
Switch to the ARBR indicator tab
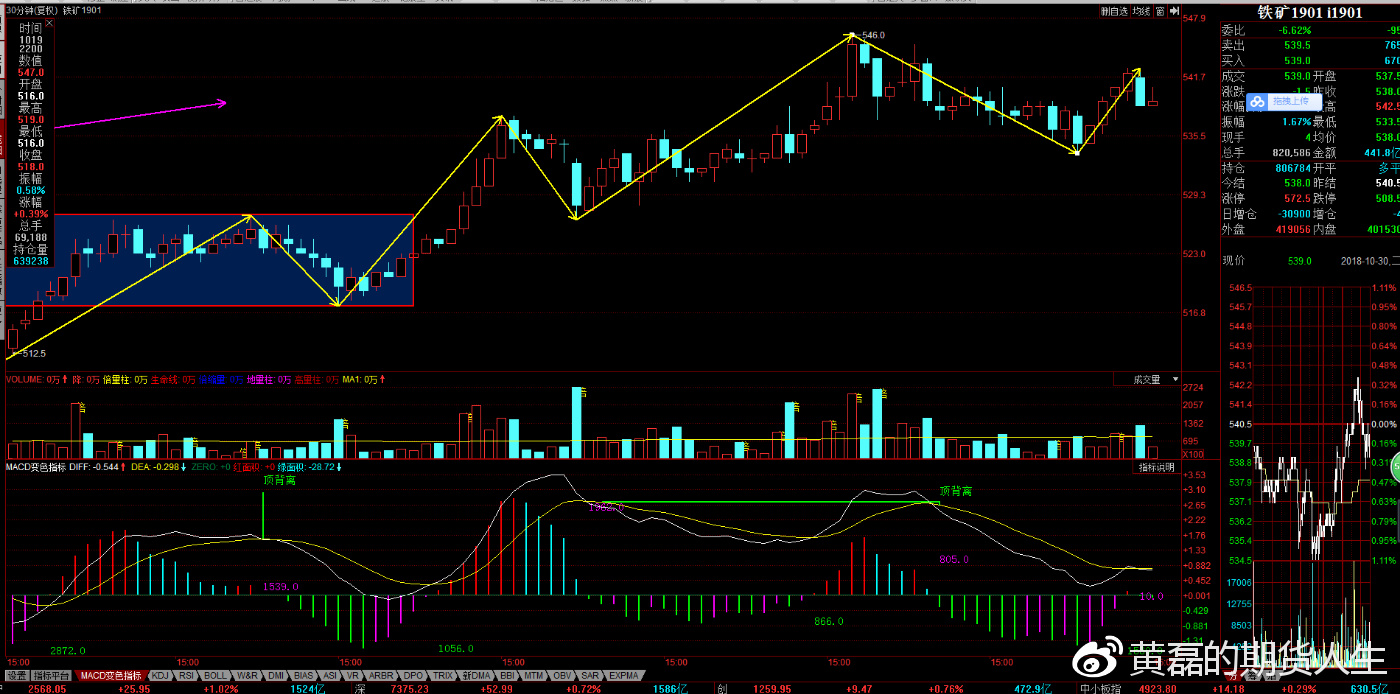pyautogui.click(x=381, y=675)
